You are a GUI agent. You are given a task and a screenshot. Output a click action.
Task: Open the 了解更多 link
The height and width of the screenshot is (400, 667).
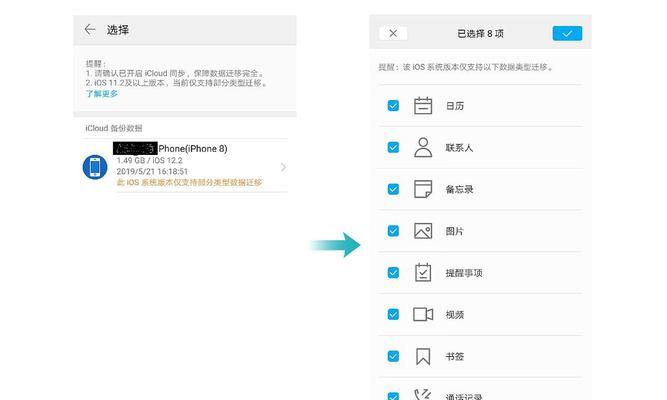[x=102, y=94]
